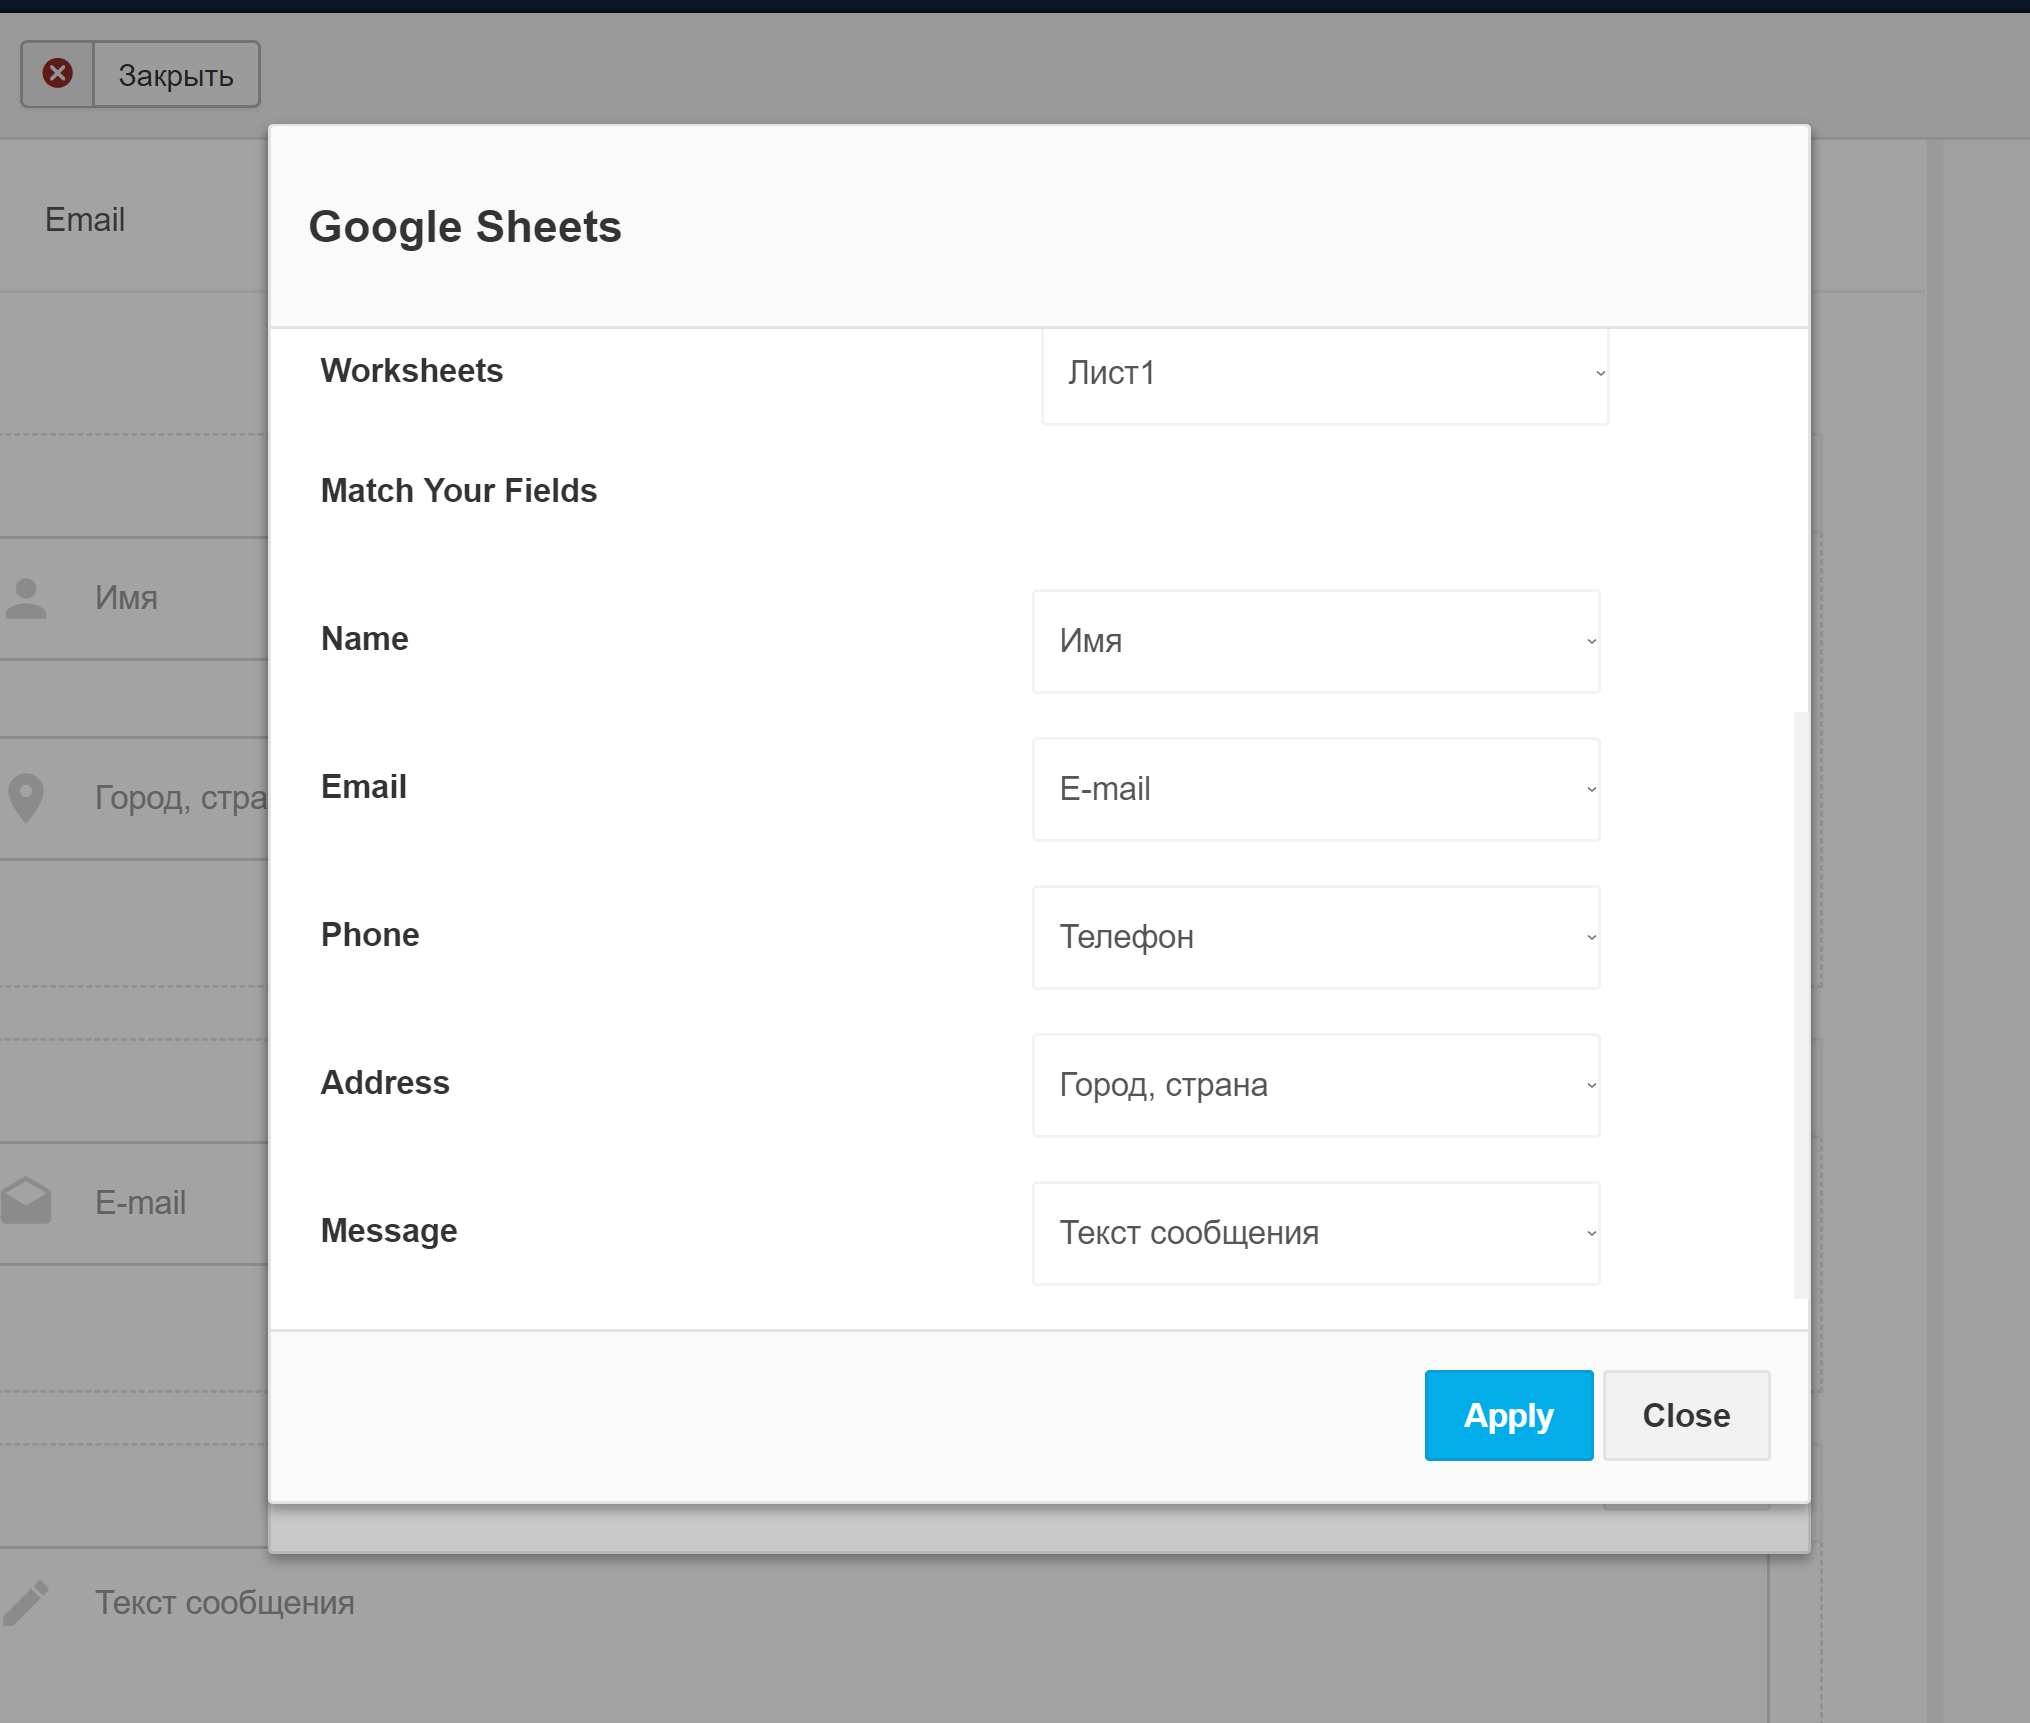Click the Address label
This screenshot has width=2030, height=1723.
(385, 1083)
